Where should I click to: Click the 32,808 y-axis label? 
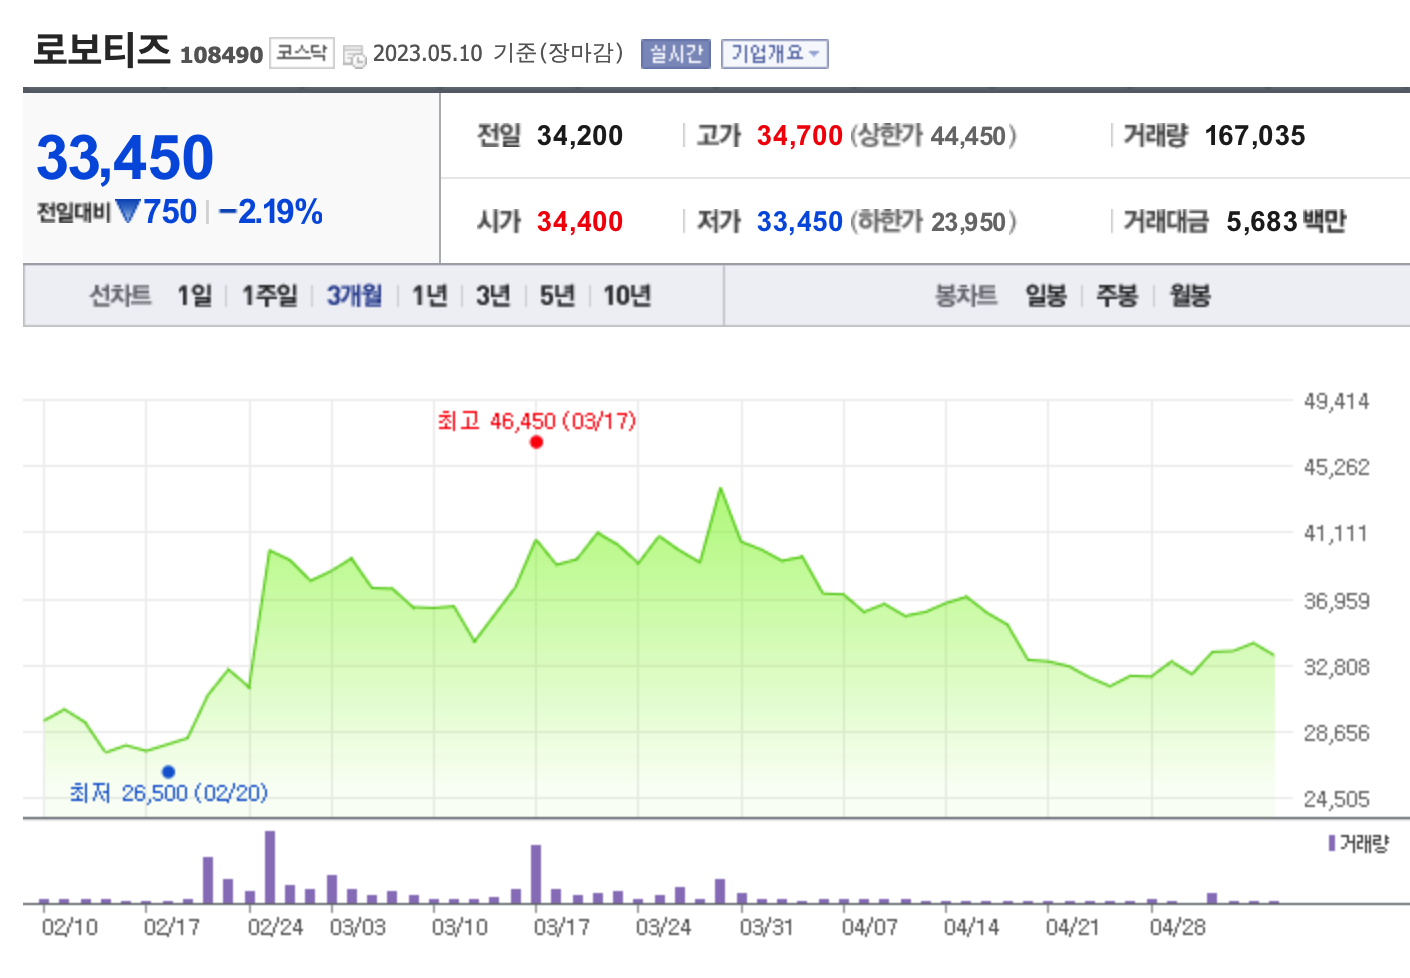(1336, 667)
